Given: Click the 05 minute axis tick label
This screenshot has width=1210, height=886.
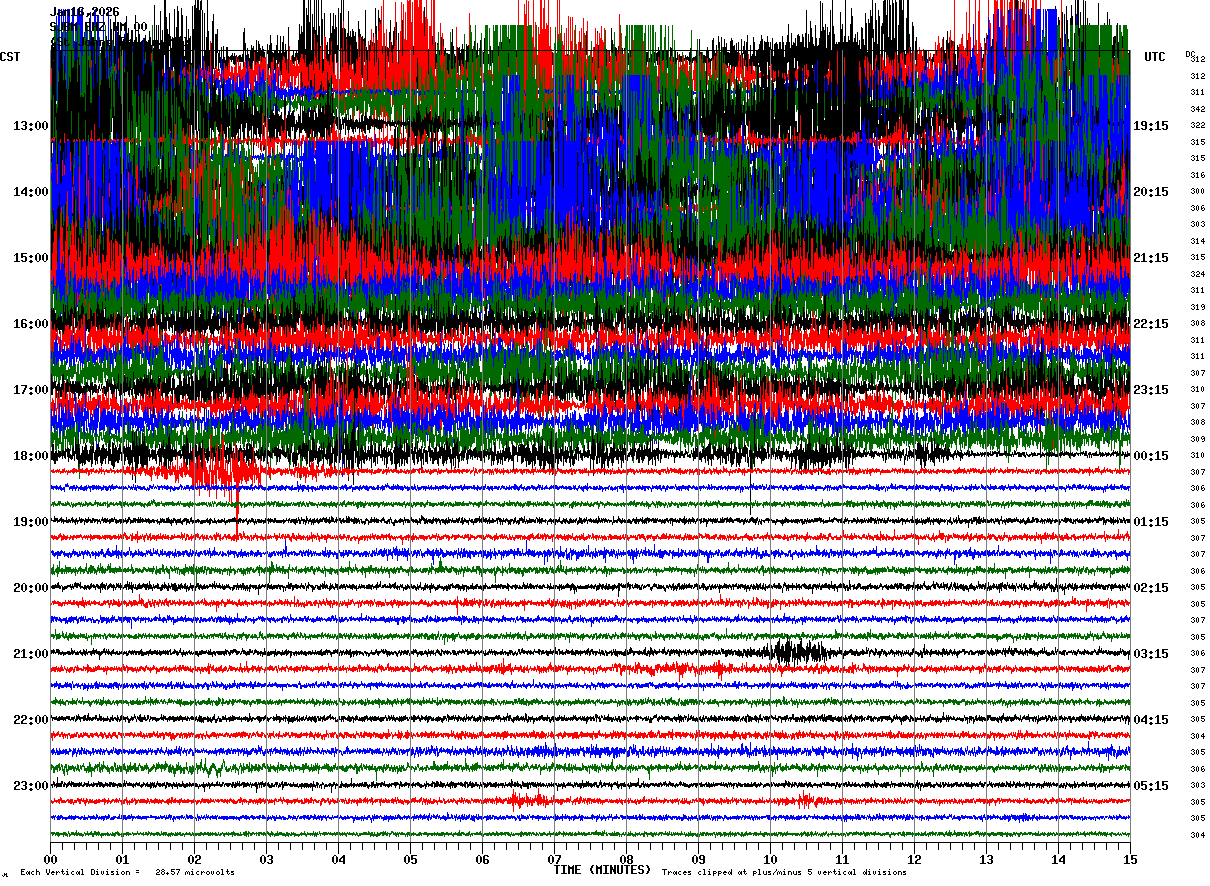Looking at the screenshot, I should 410,859.
